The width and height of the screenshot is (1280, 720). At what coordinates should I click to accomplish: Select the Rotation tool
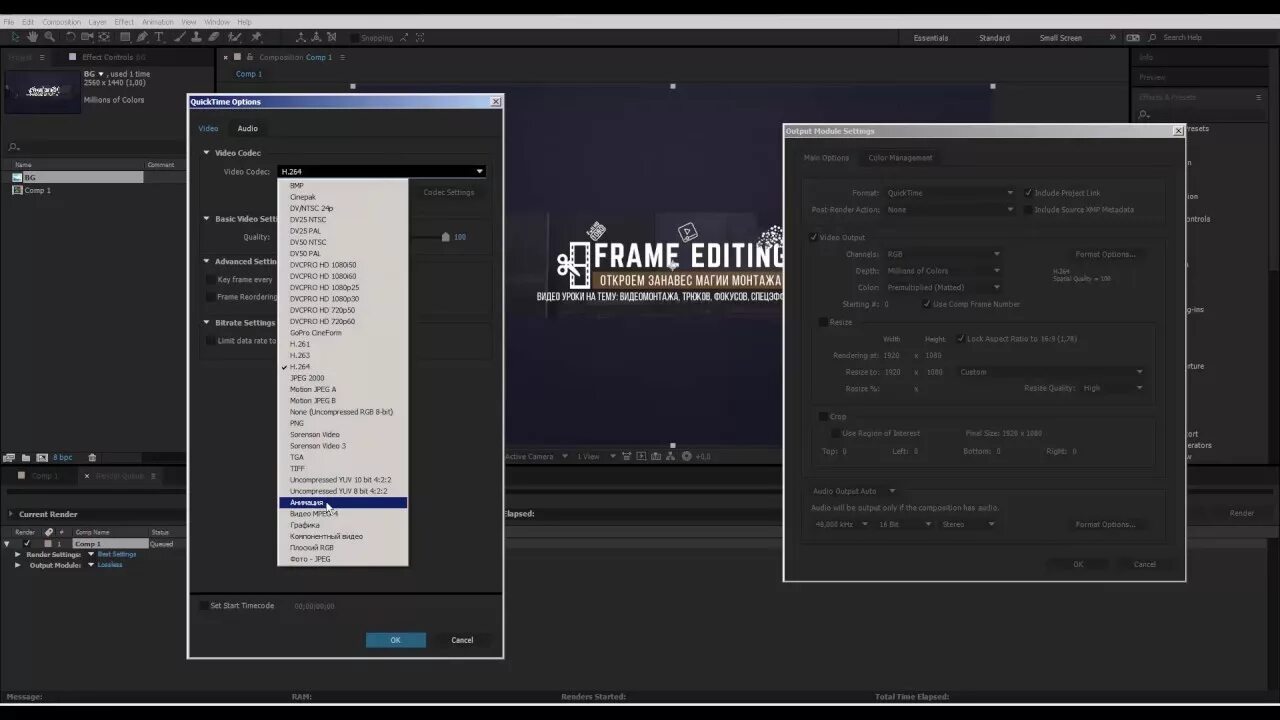[70, 37]
